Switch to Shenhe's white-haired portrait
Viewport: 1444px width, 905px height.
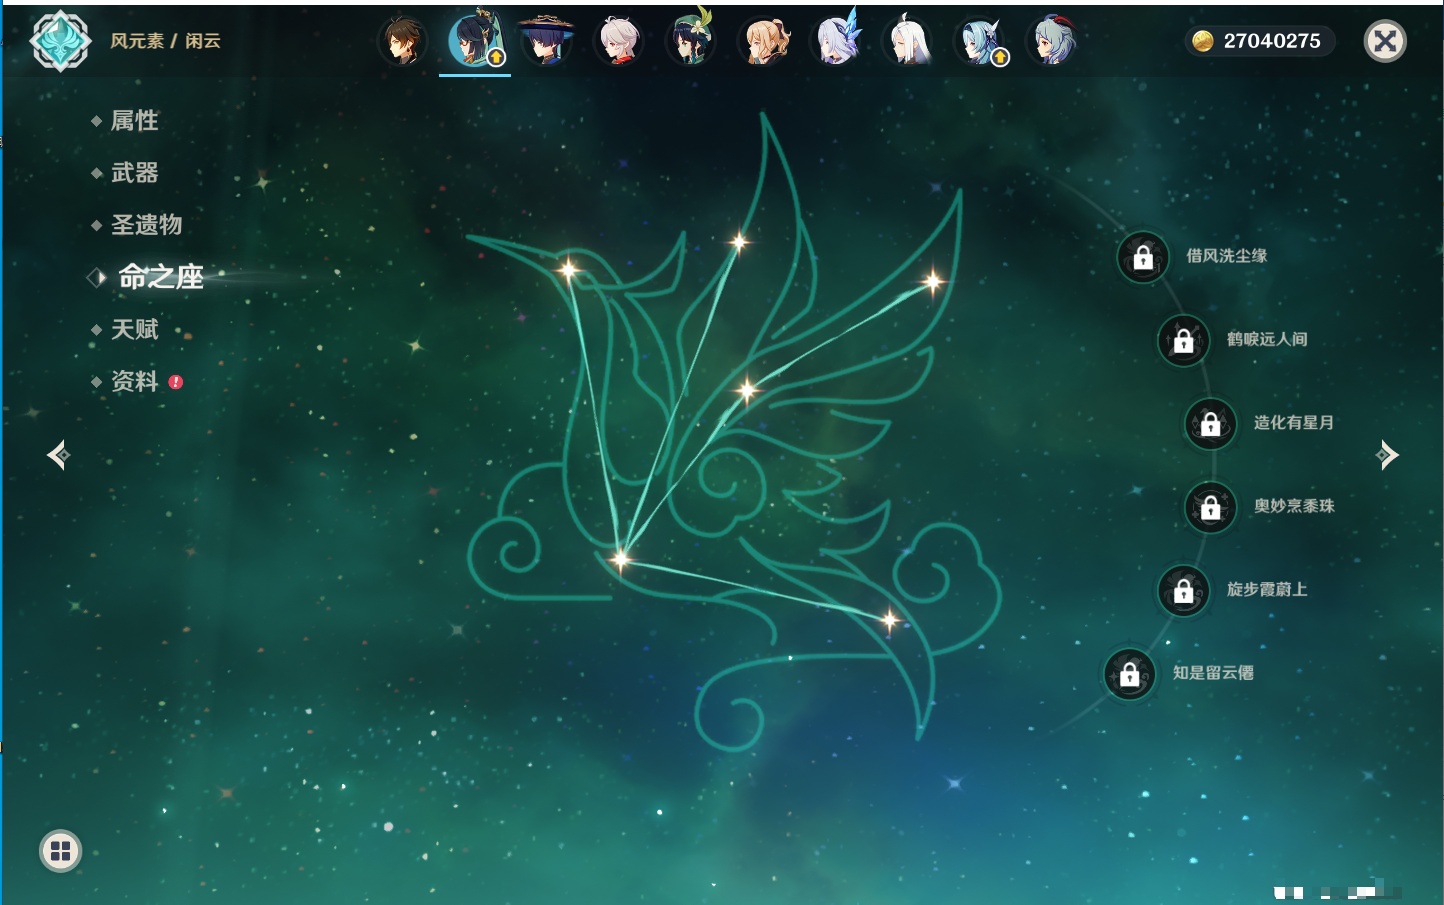click(x=909, y=42)
